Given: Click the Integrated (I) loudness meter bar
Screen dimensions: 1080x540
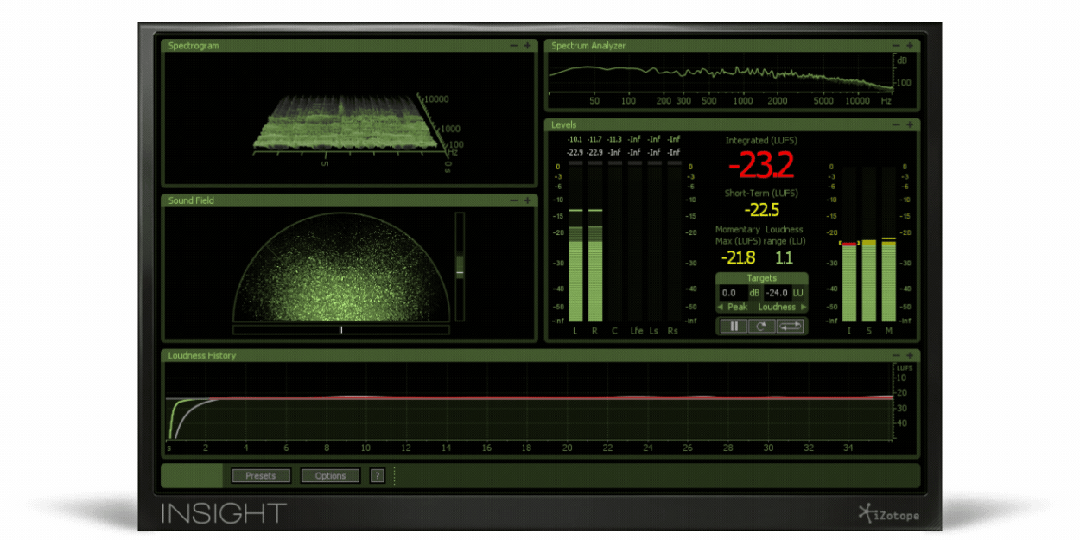Looking at the screenshot, I should (849, 244).
